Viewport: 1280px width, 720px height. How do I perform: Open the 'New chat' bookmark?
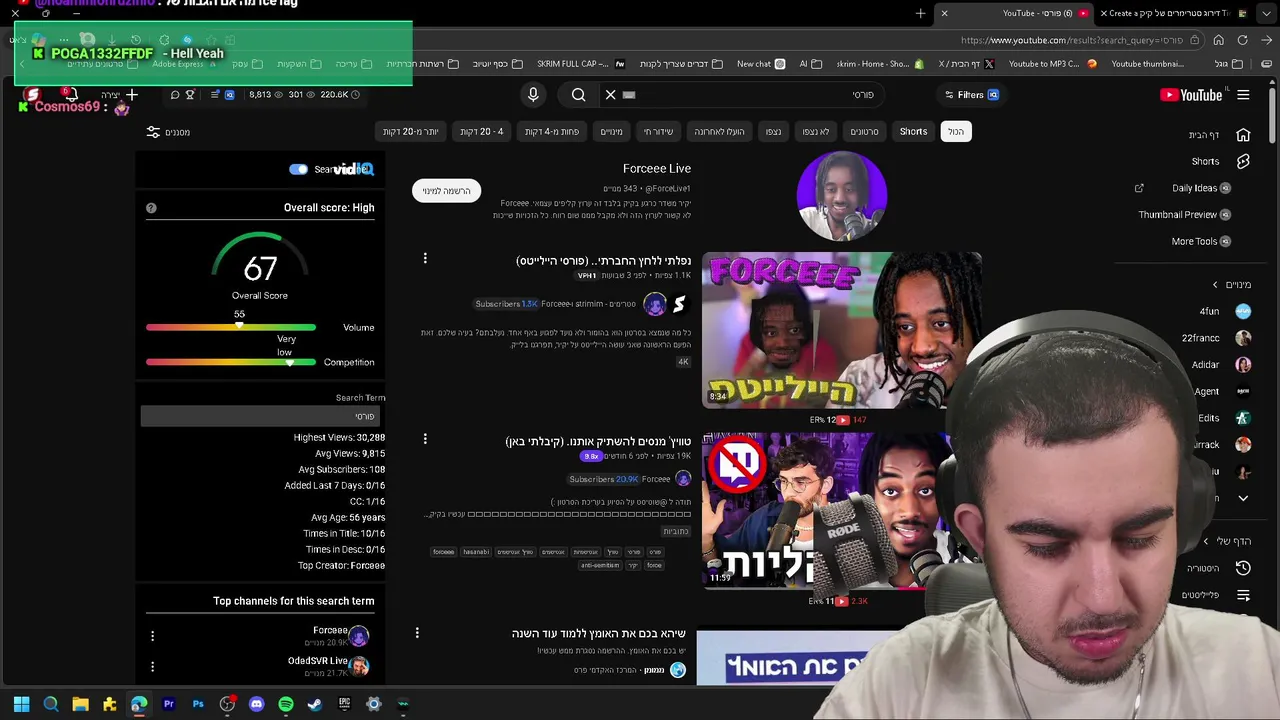click(x=761, y=64)
